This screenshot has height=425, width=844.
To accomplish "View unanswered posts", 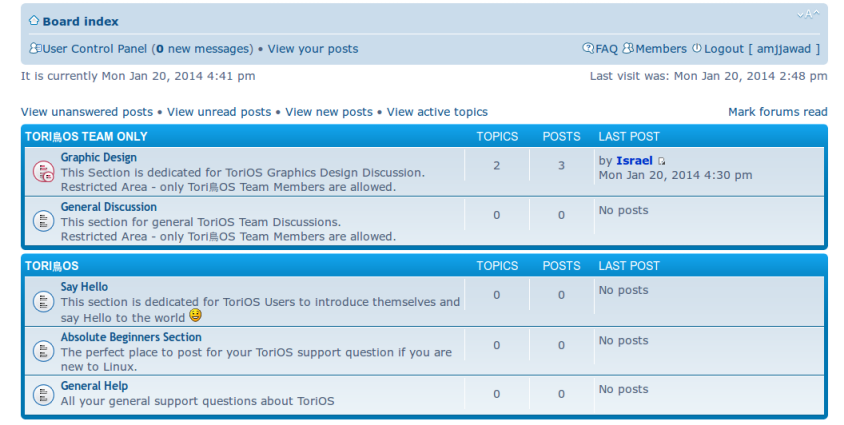I will 87,112.
